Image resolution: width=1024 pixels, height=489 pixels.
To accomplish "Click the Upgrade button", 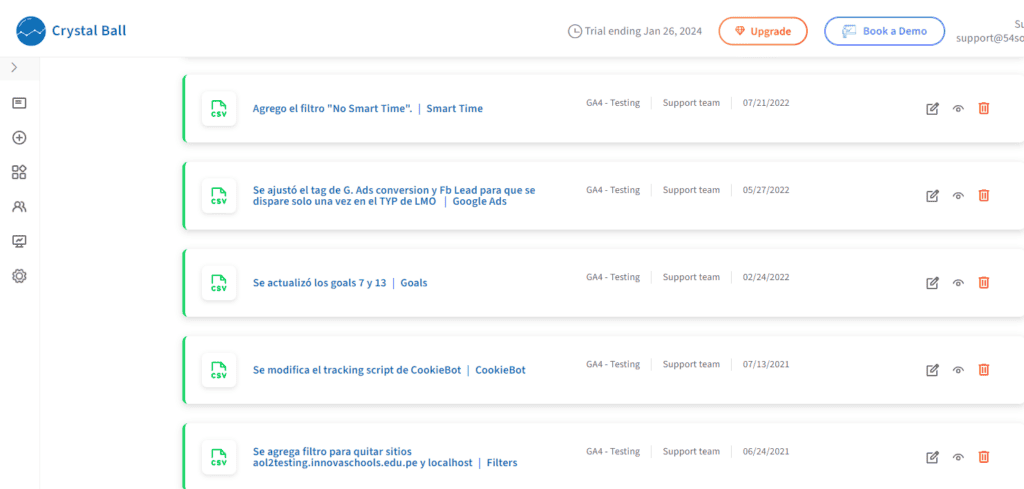I will coord(763,31).
